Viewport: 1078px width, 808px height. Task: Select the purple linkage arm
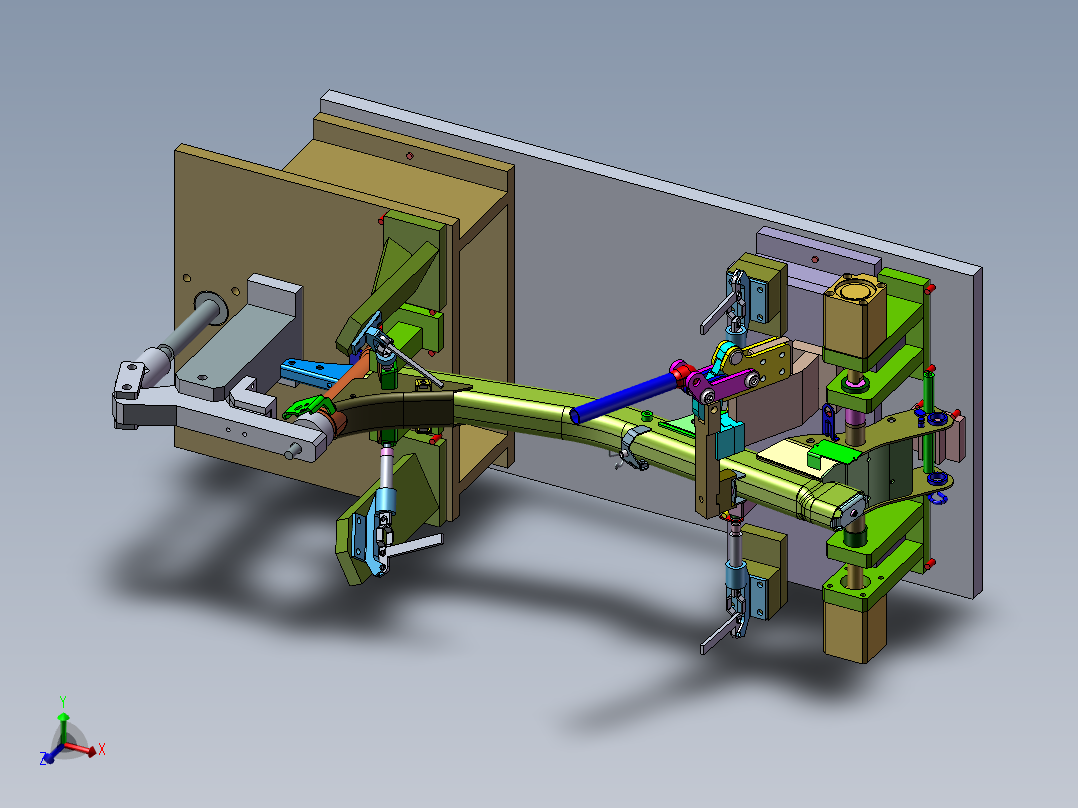point(720,385)
